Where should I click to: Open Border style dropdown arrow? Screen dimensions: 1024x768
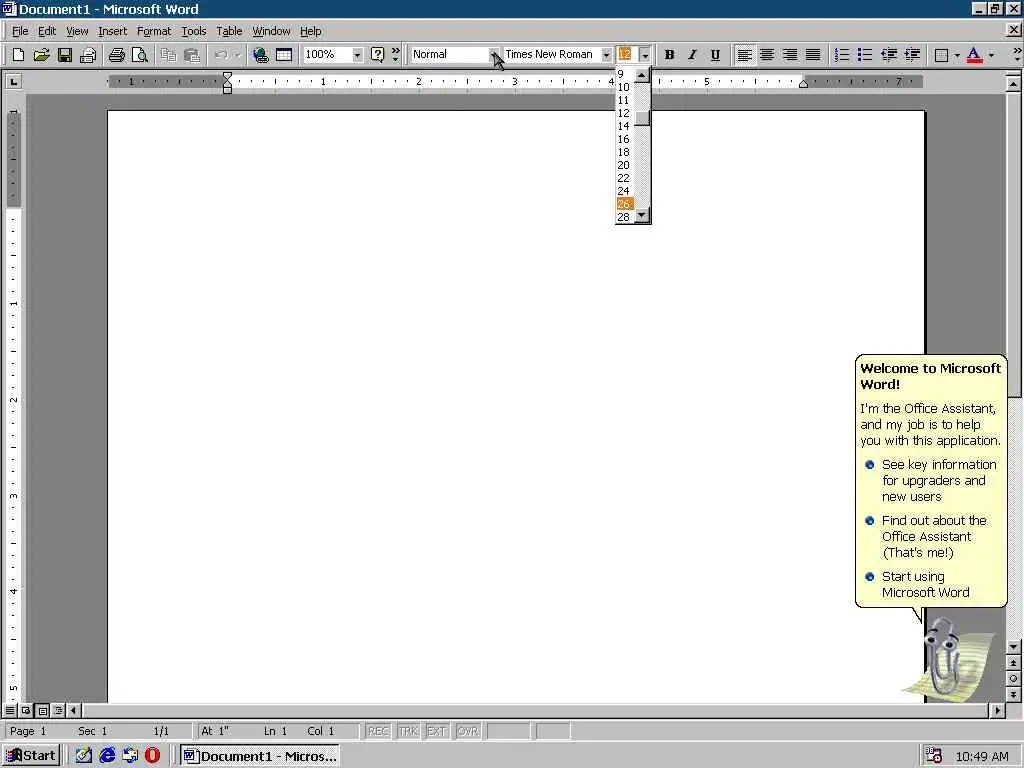957,55
